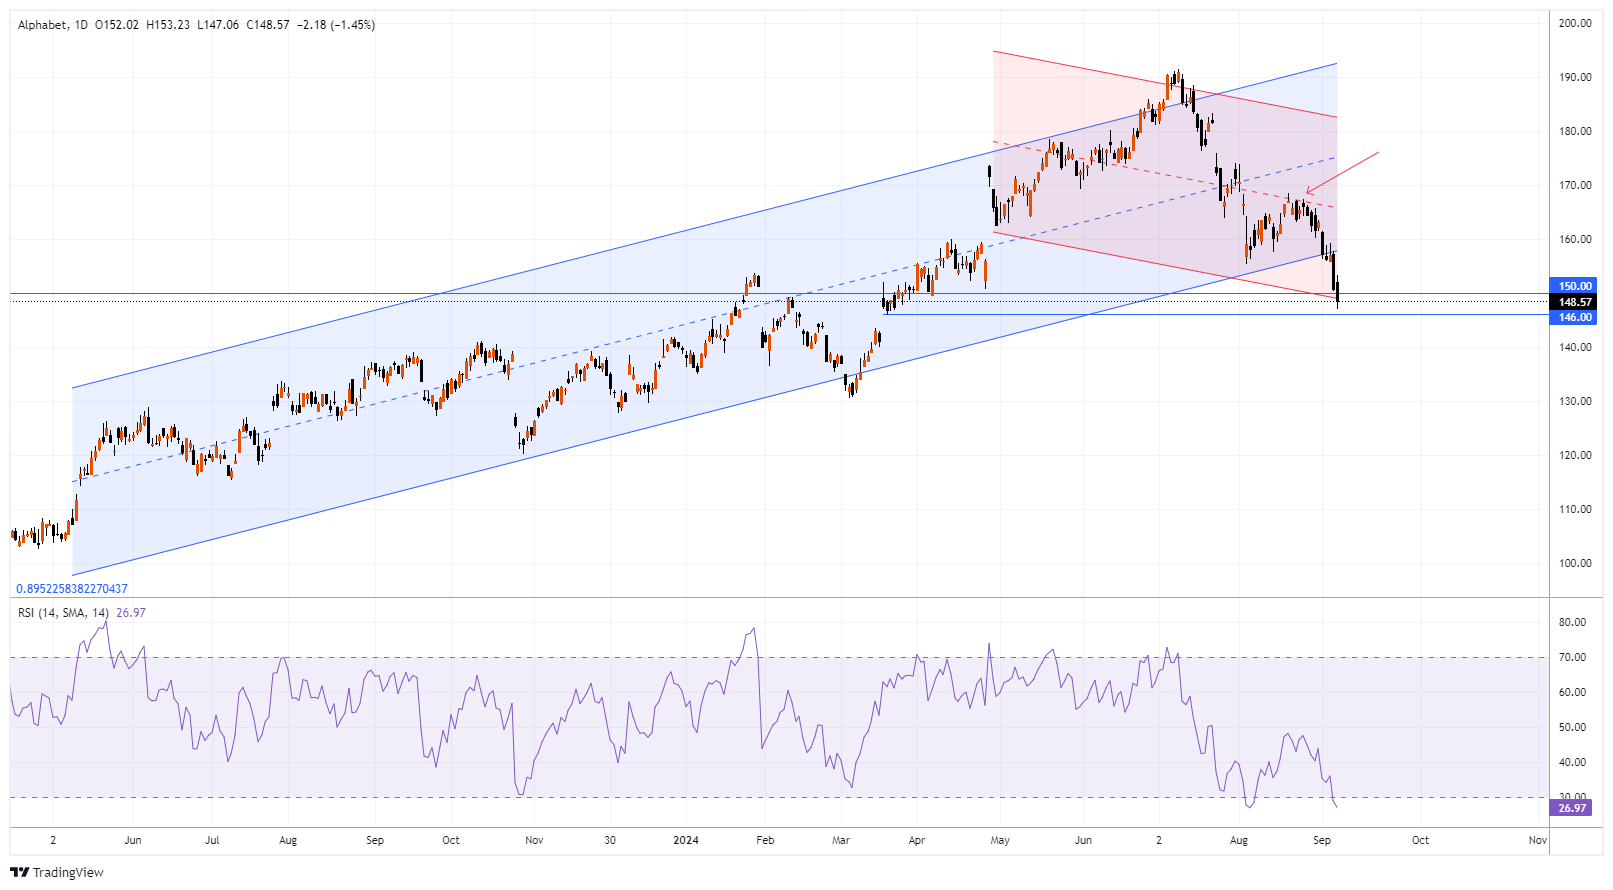Click the 130.00 price axis label

1576,401
